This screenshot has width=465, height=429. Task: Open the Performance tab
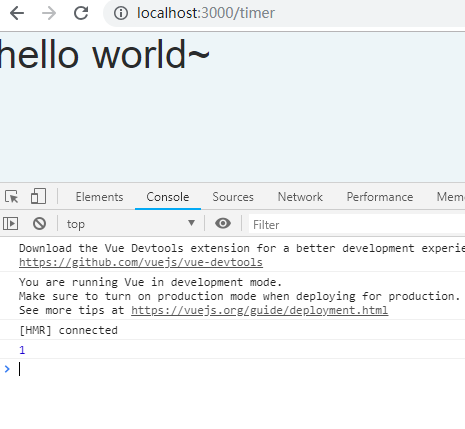pos(380,197)
